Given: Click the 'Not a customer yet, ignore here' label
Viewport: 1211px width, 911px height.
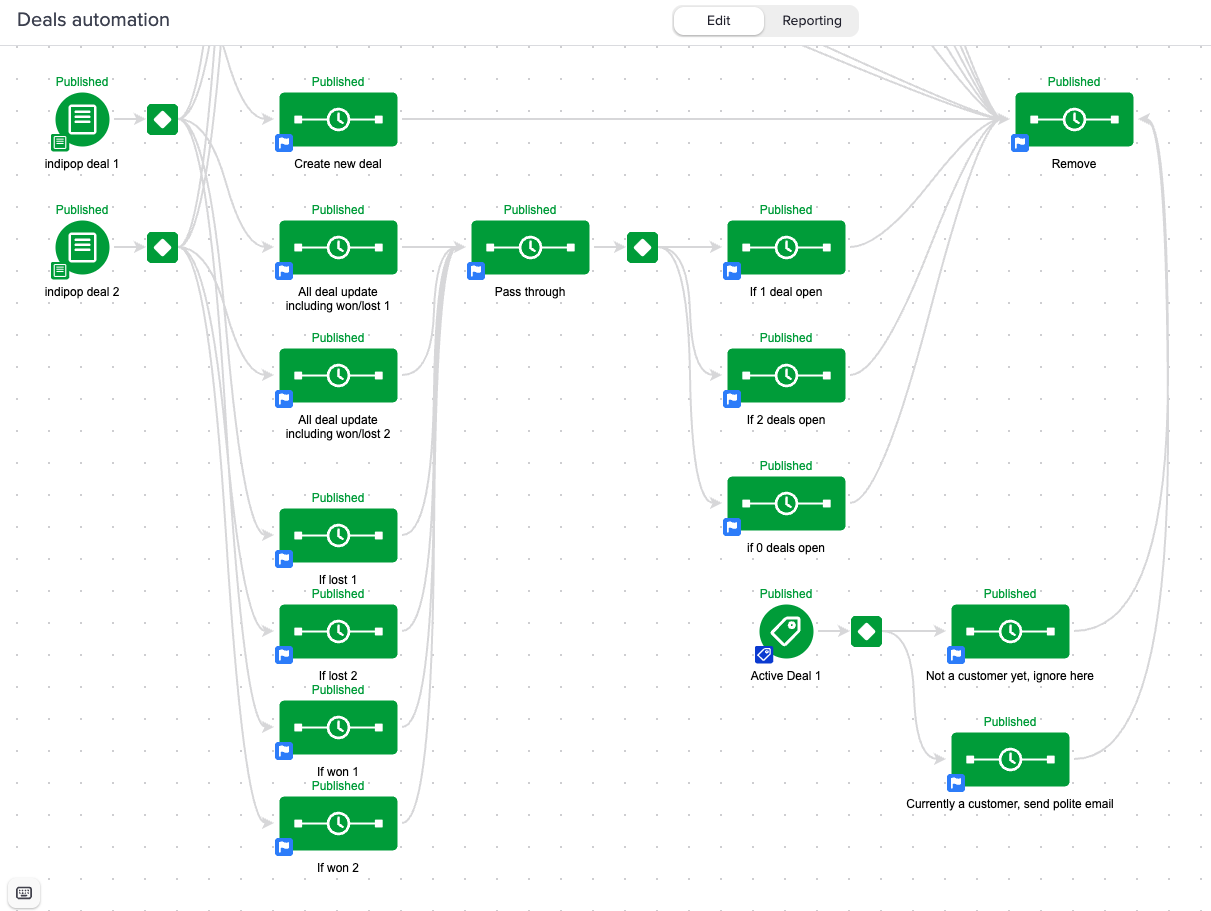Looking at the screenshot, I should (1010, 676).
